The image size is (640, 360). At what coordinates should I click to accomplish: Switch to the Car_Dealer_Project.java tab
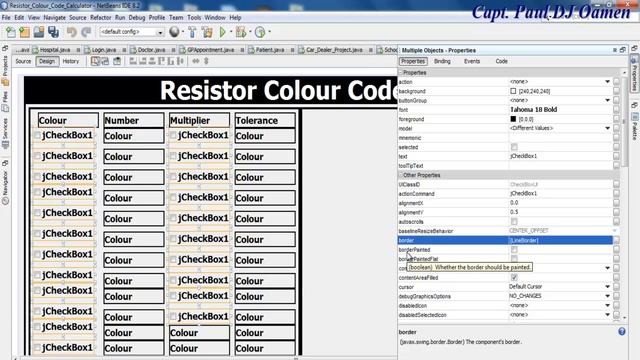[x=334, y=50]
